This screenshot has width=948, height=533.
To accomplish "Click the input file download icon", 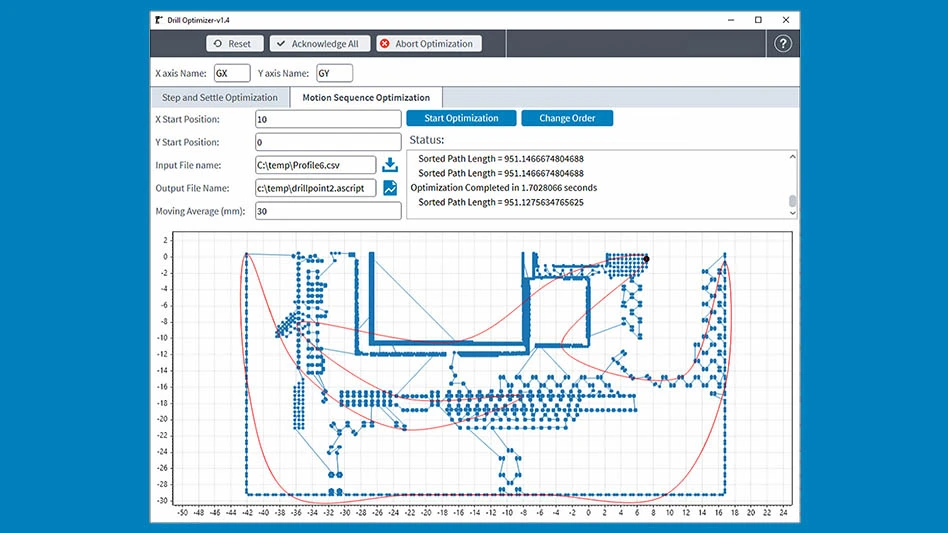I will [x=390, y=165].
